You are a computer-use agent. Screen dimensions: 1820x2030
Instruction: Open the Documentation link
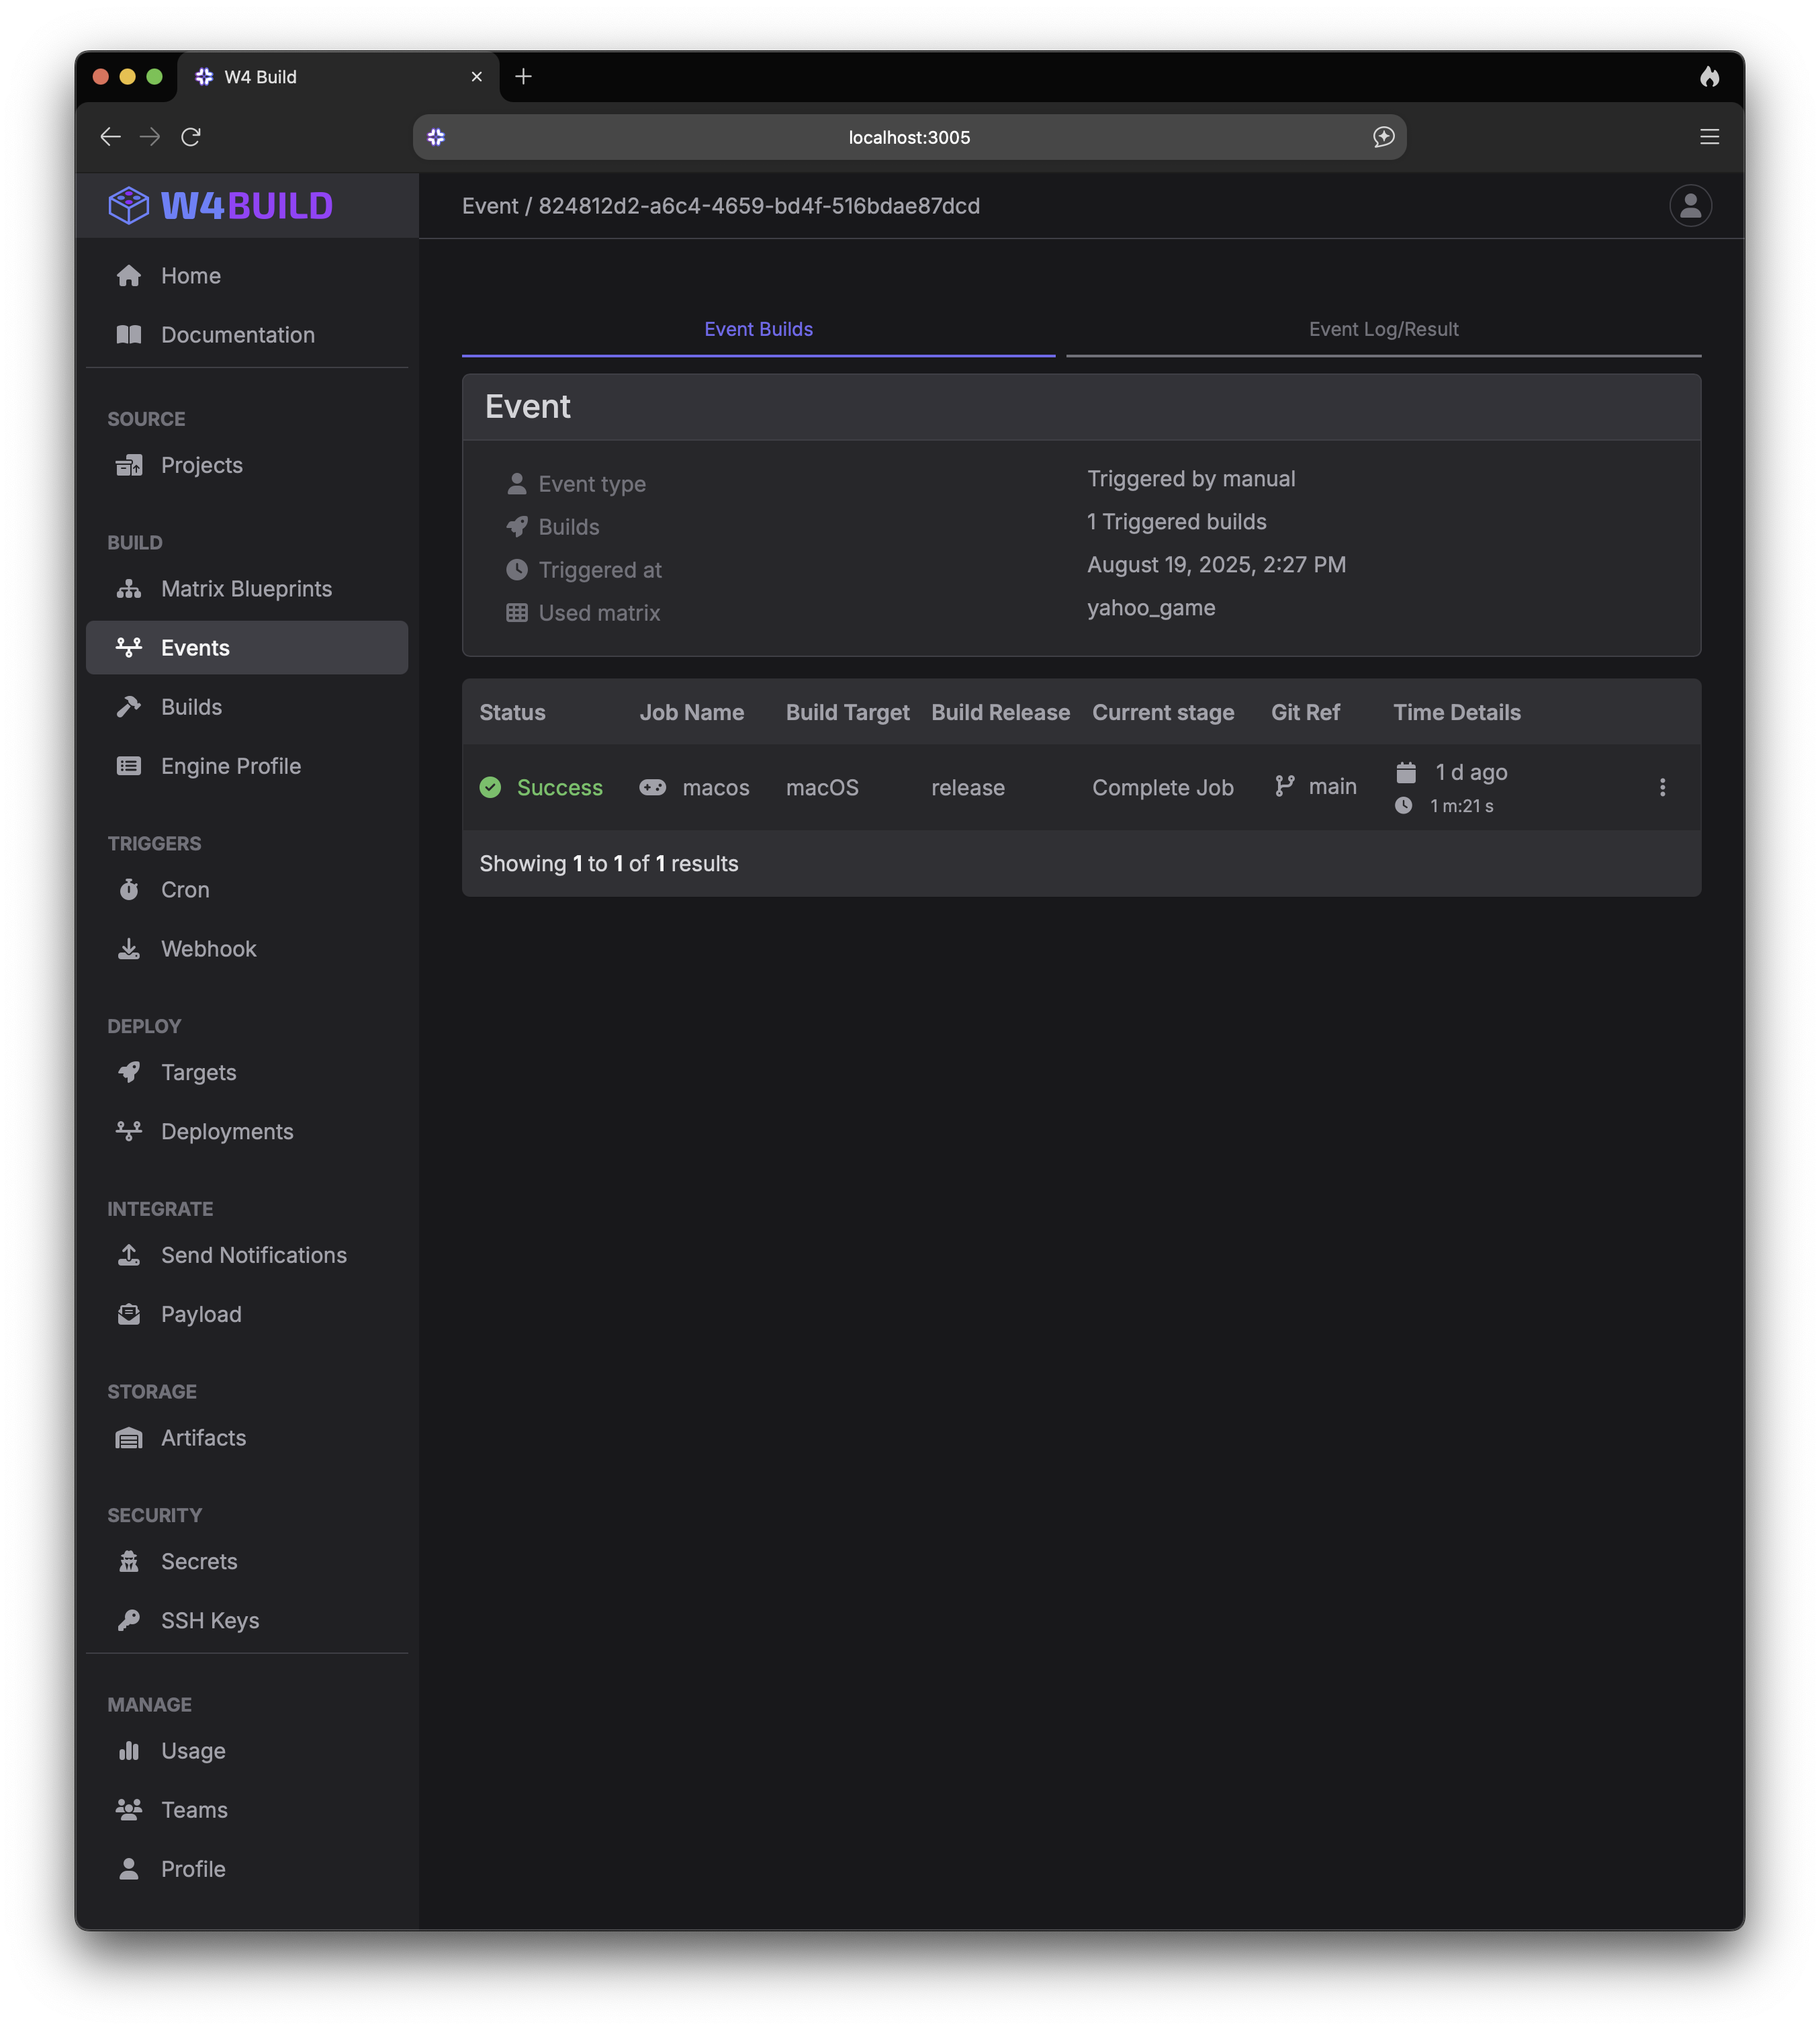pos(247,334)
